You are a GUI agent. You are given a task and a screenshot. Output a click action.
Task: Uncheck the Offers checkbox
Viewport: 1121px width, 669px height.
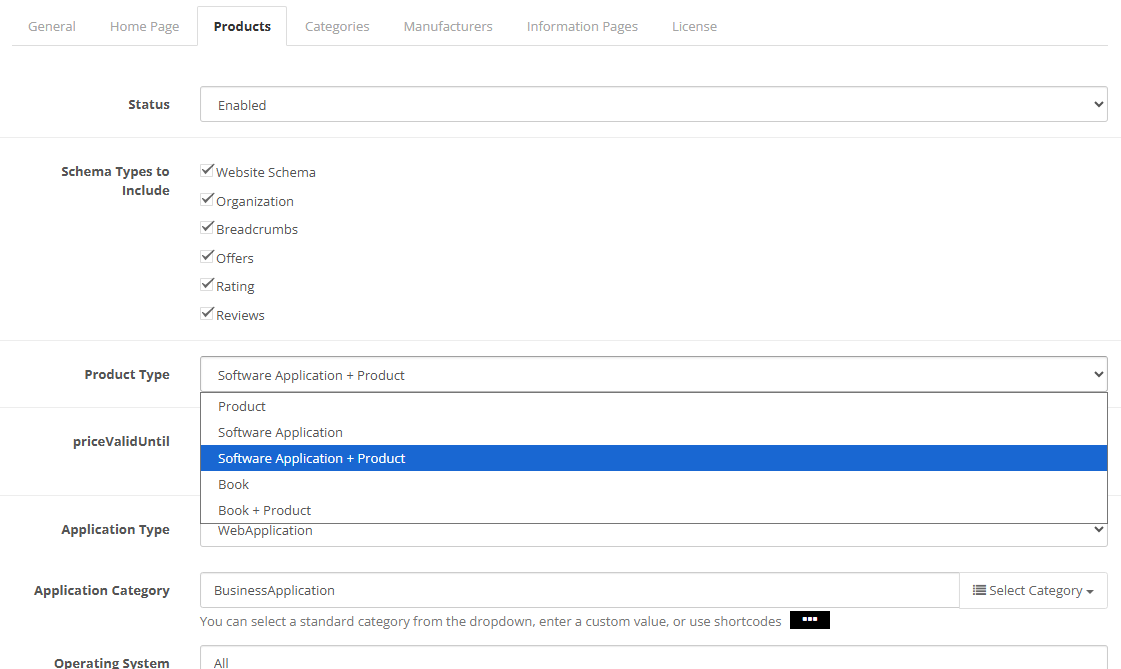point(208,257)
